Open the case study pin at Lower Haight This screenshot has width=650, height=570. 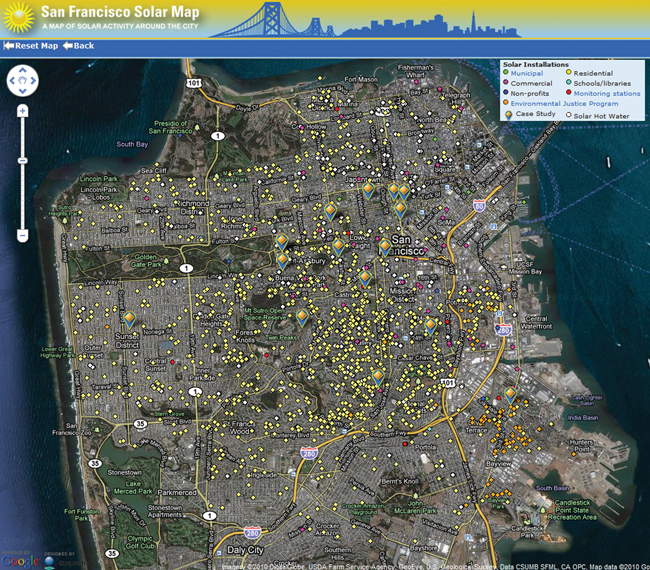(338, 247)
